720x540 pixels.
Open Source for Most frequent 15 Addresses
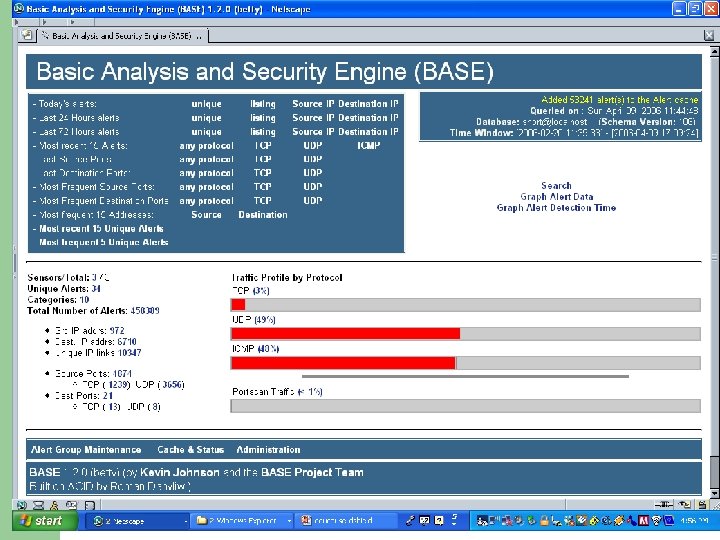[206, 215]
